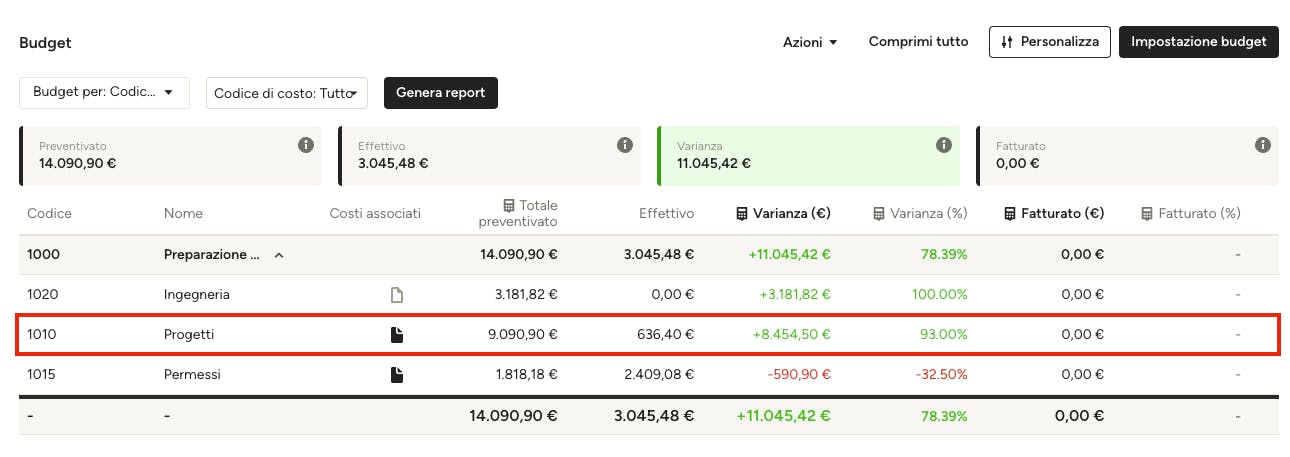The height and width of the screenshot is (457, 1290).
Task: Select the Permessi row name
Action: [192, 375]
